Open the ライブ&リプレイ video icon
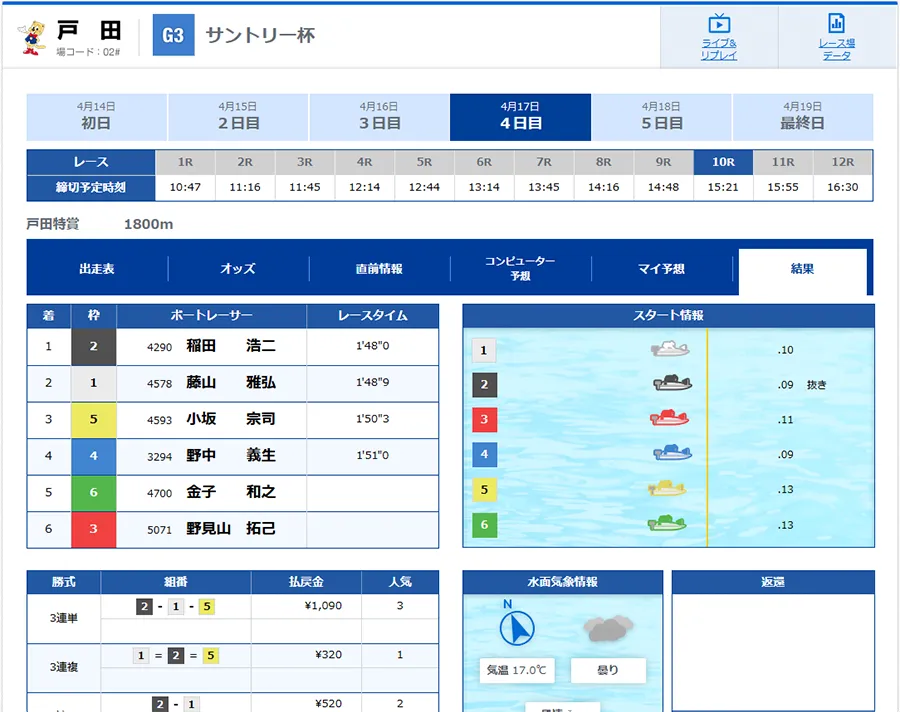 [718, 24]
